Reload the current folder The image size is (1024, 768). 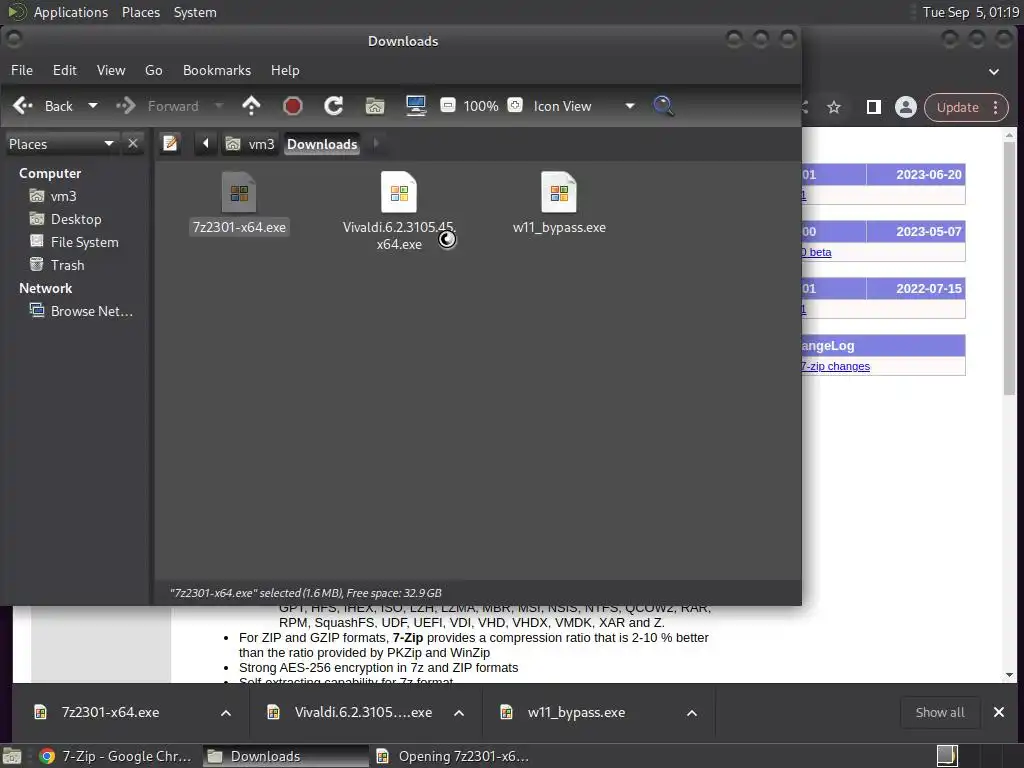coord(334,106)
